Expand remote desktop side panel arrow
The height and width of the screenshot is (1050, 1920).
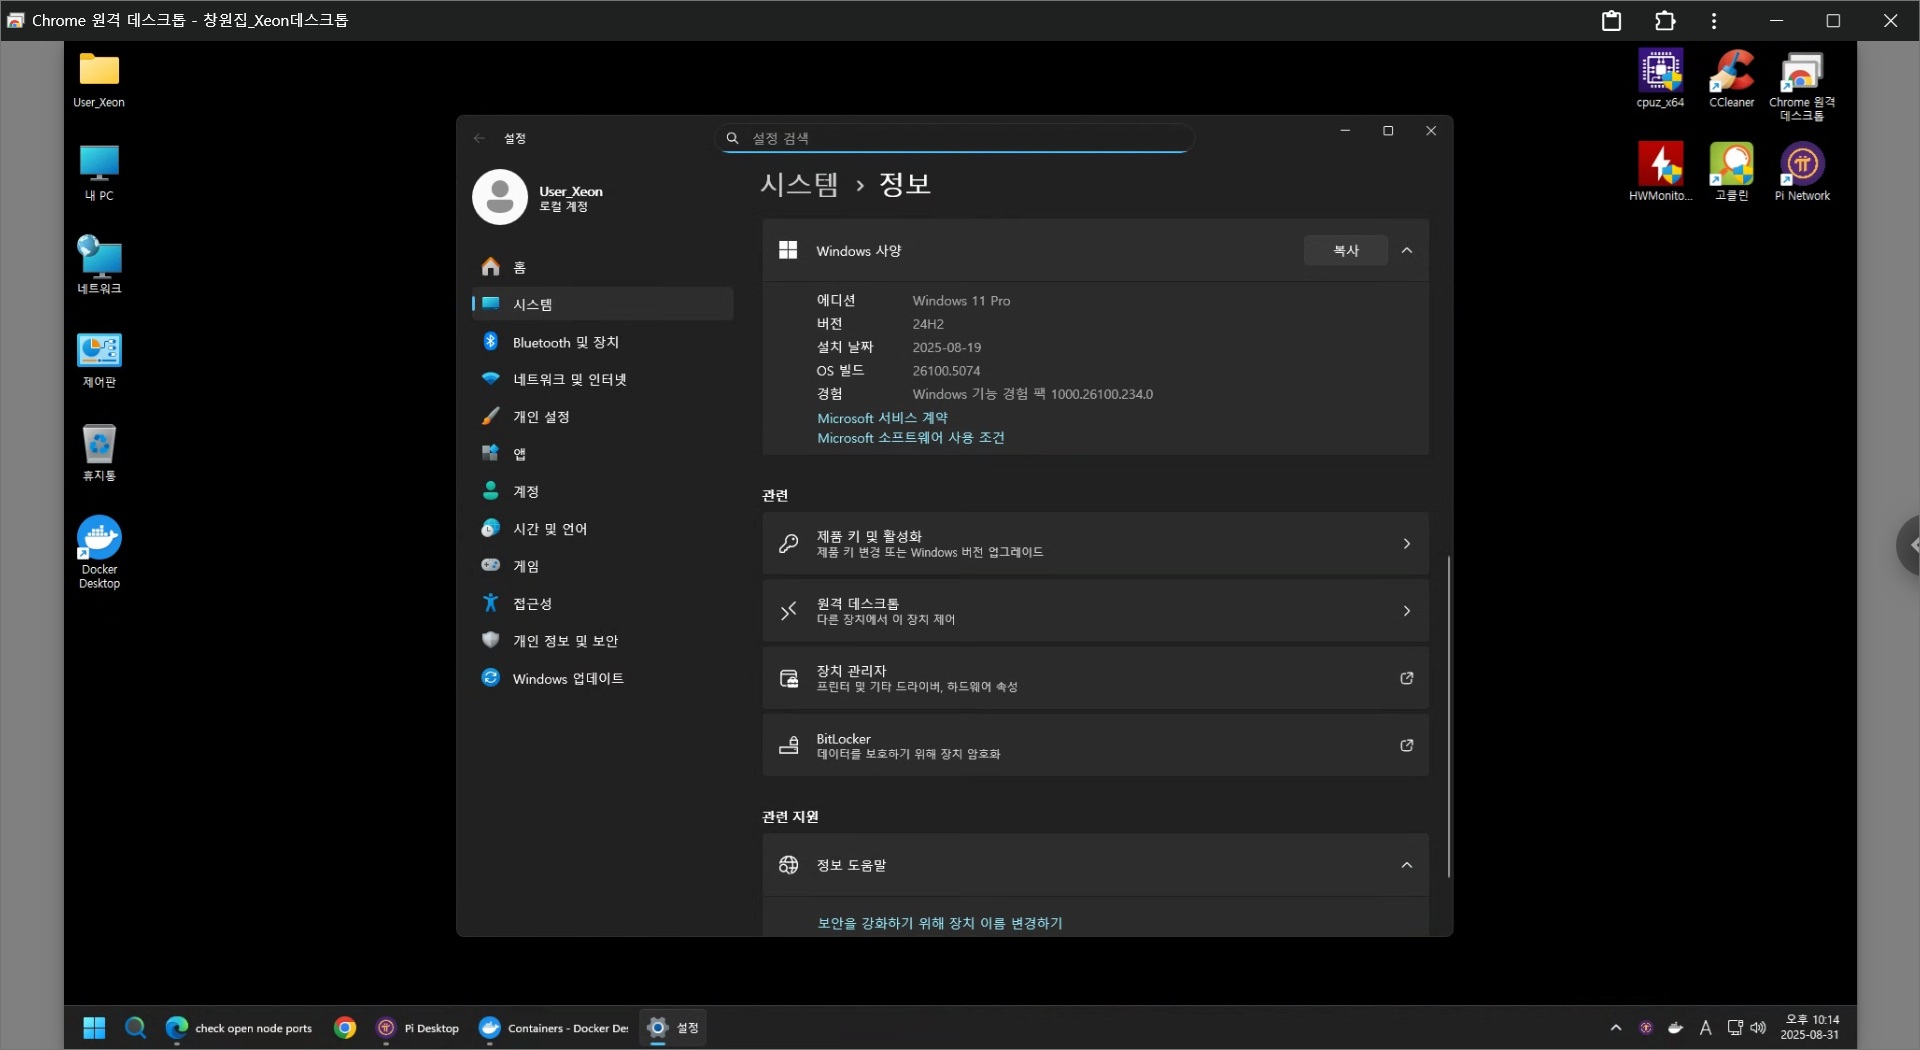(1910, 545)
